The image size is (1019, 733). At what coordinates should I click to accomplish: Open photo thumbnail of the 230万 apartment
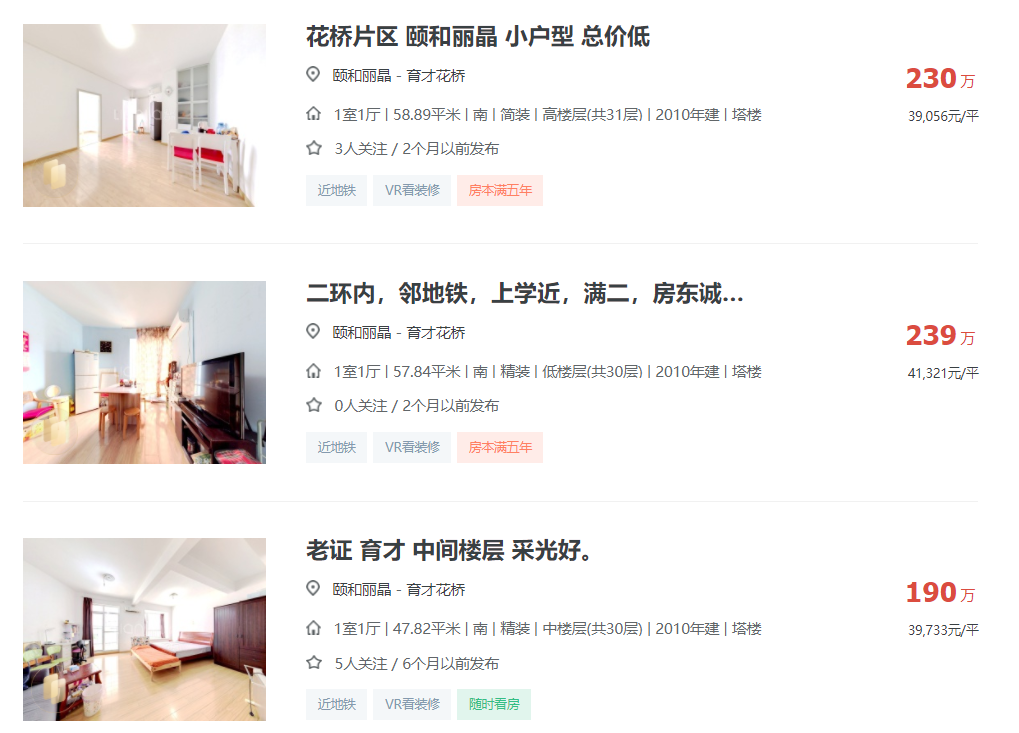click(x=144, y=116)
